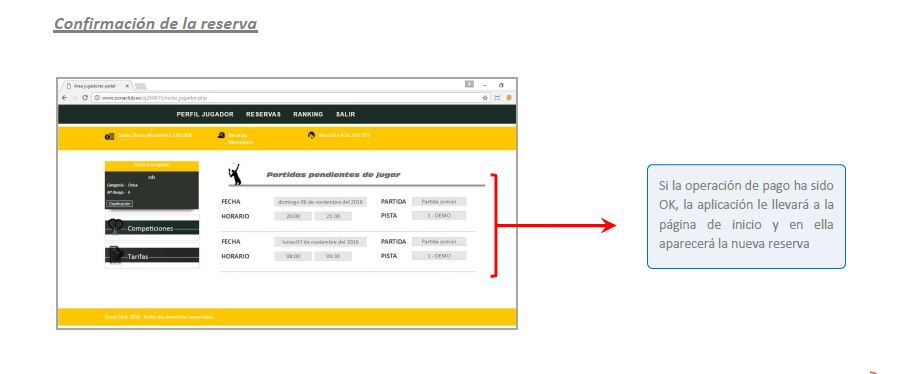Click the date field lunes 07 de noviembre

320,242
